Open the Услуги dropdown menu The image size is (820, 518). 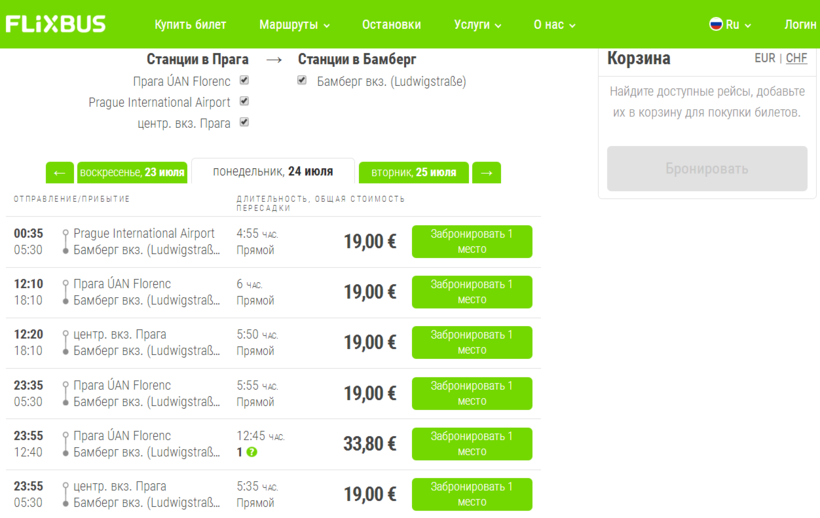click(477, 25)
